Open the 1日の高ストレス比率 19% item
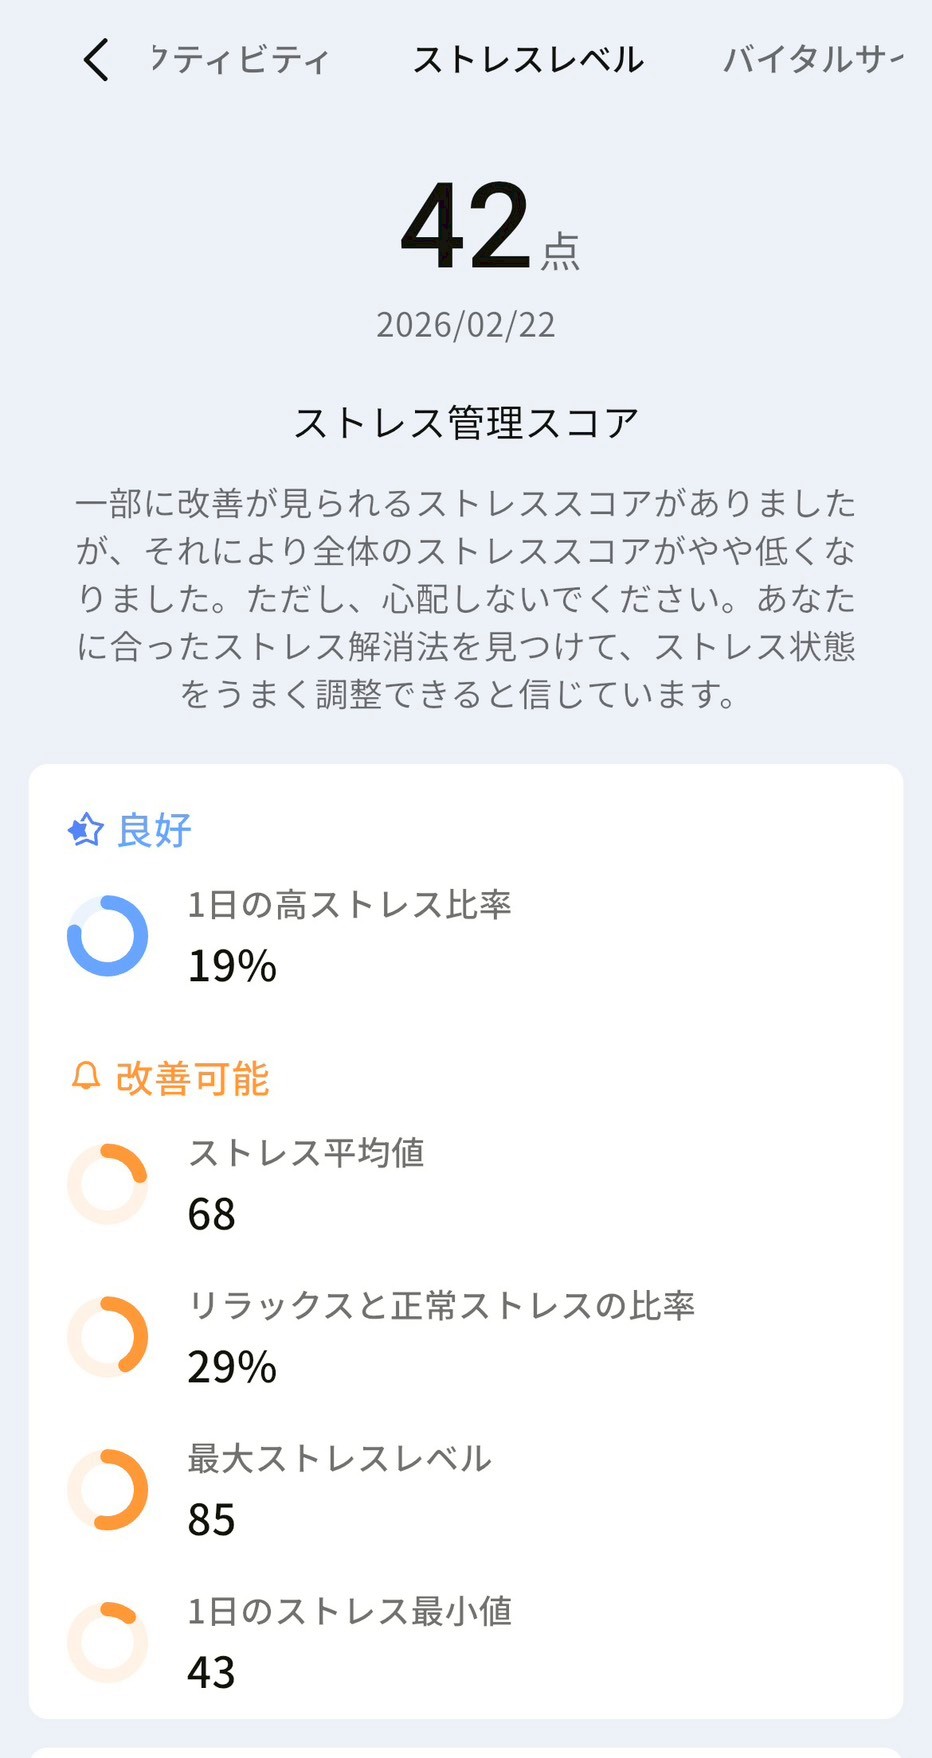The image size is (932, 1758). [x=349, y=936]
